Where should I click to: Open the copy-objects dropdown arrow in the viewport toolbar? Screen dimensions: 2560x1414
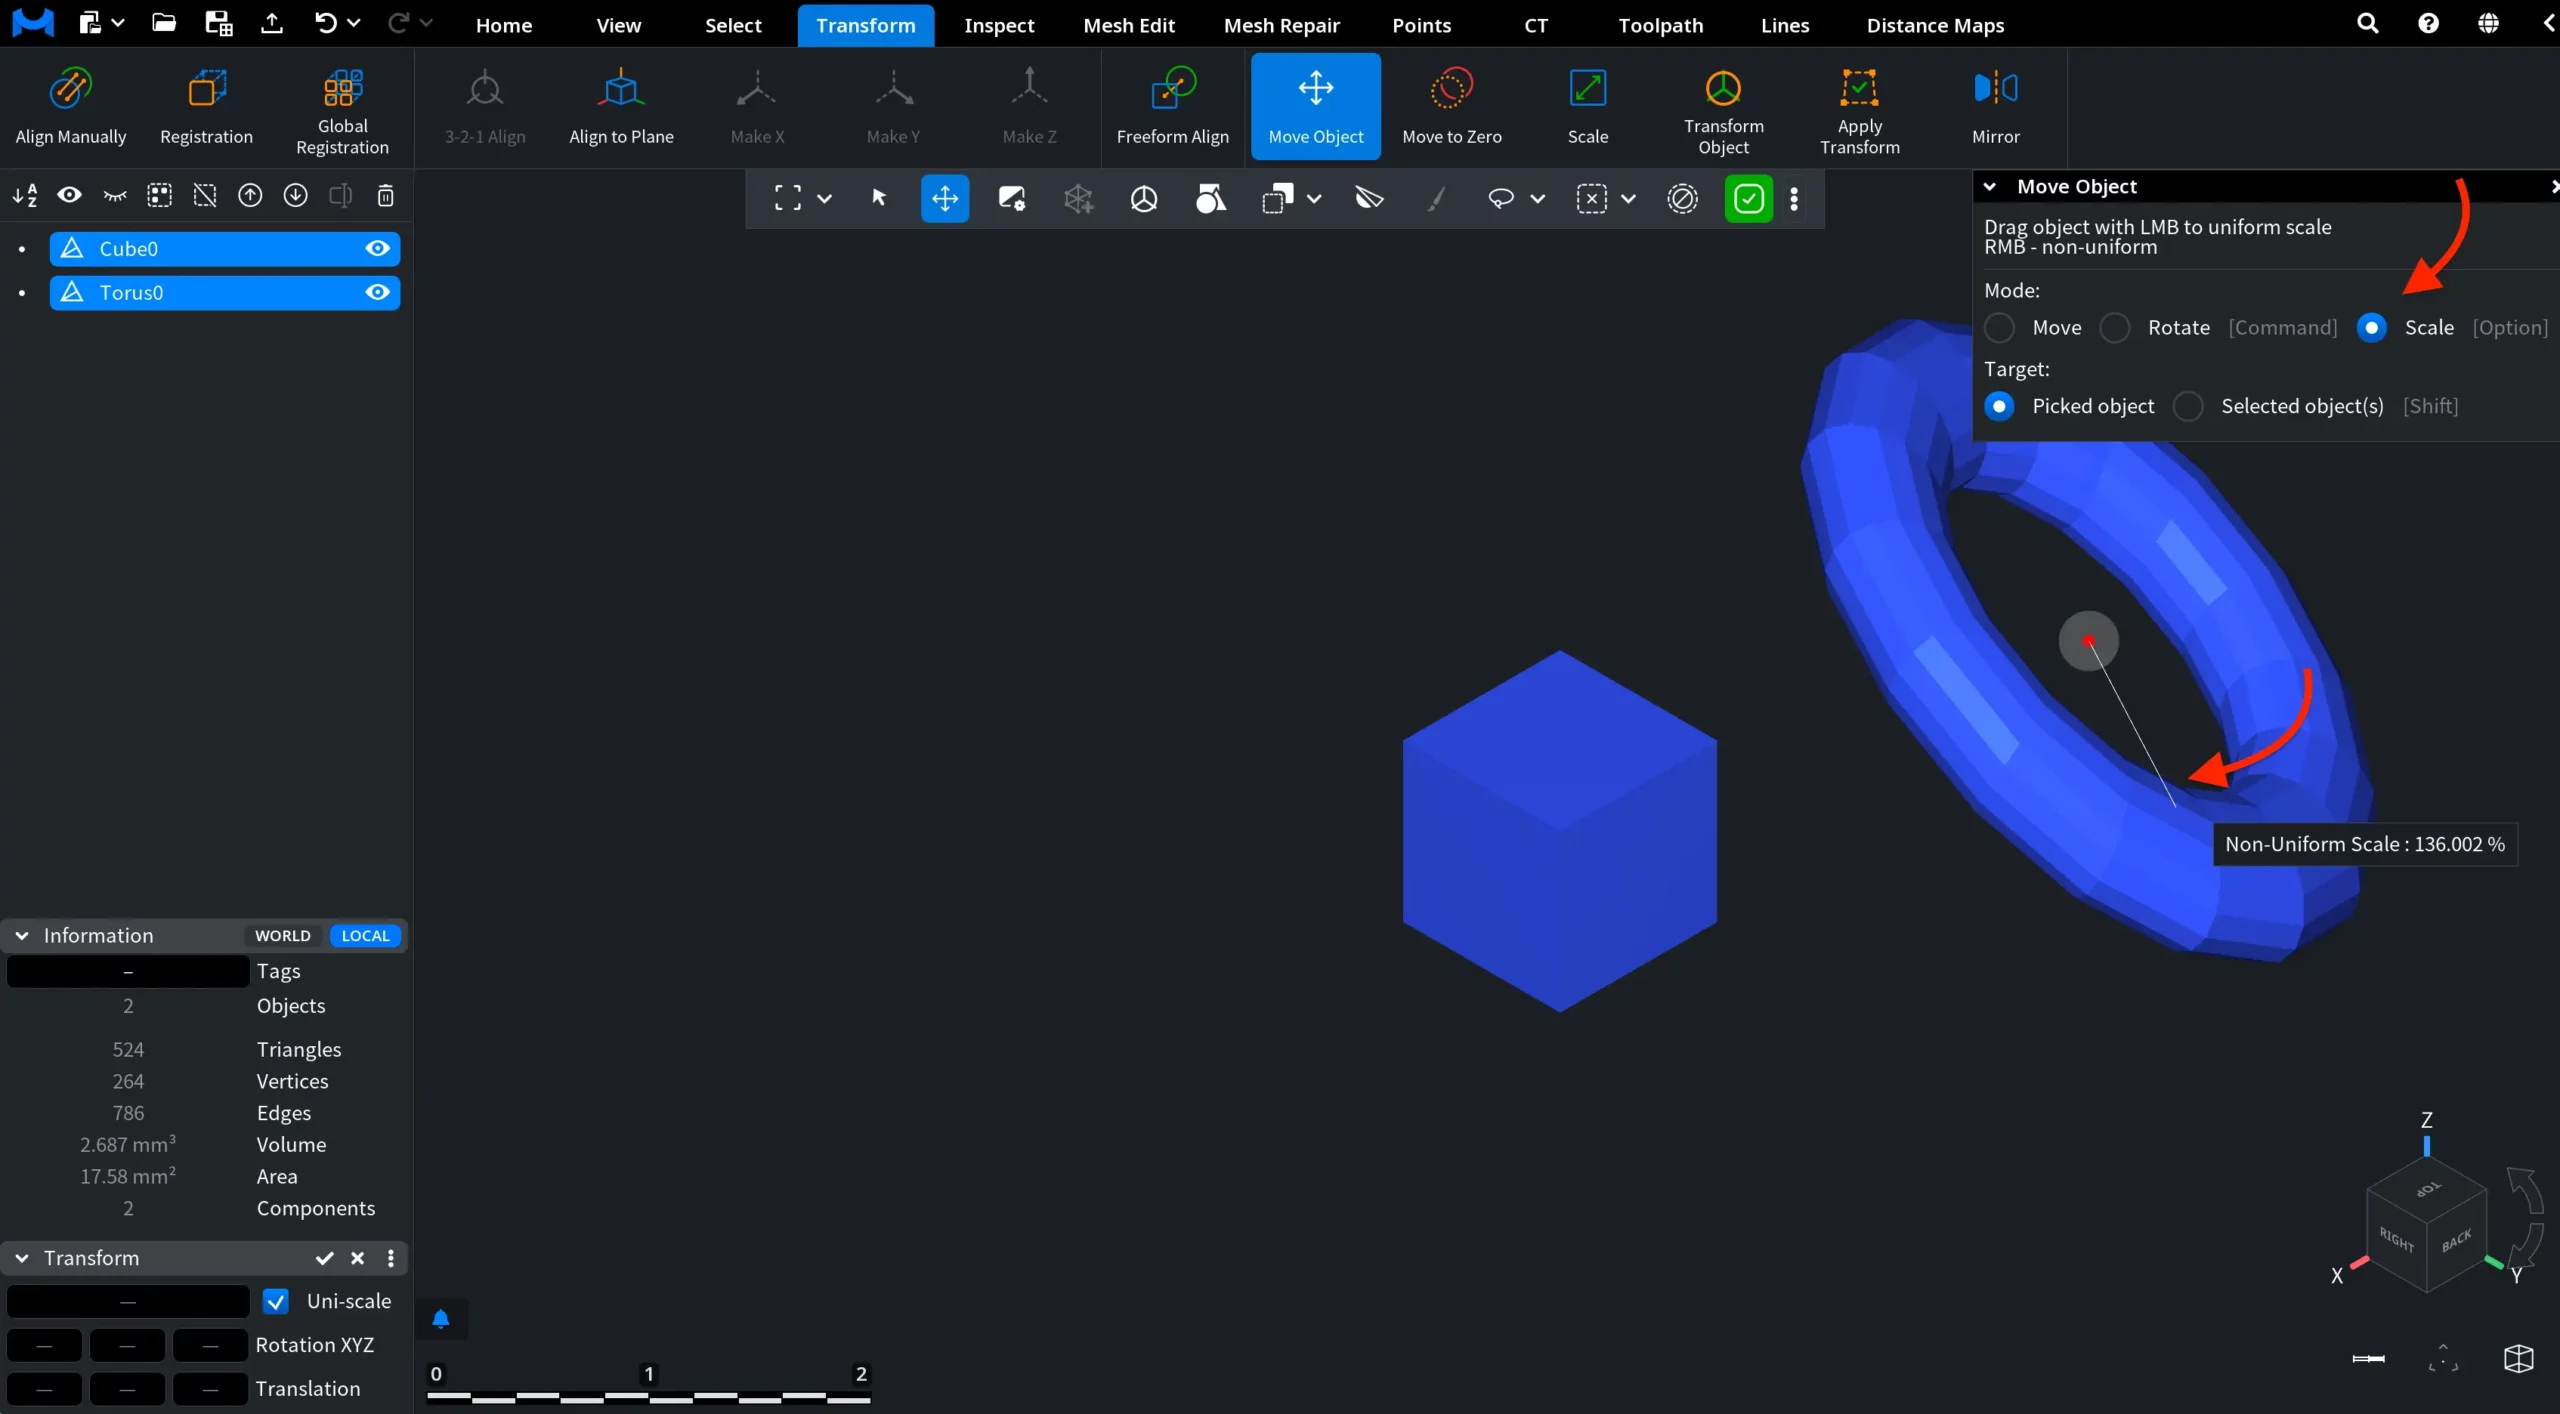1314,198
